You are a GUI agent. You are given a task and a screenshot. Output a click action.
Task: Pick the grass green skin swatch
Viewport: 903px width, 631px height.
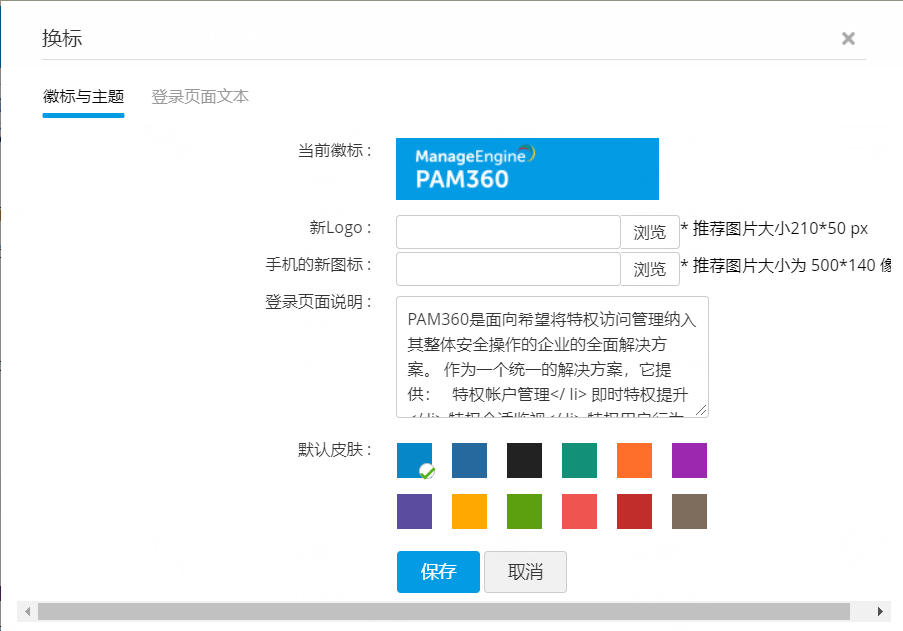pyautogui.click(x=524, y=511)
